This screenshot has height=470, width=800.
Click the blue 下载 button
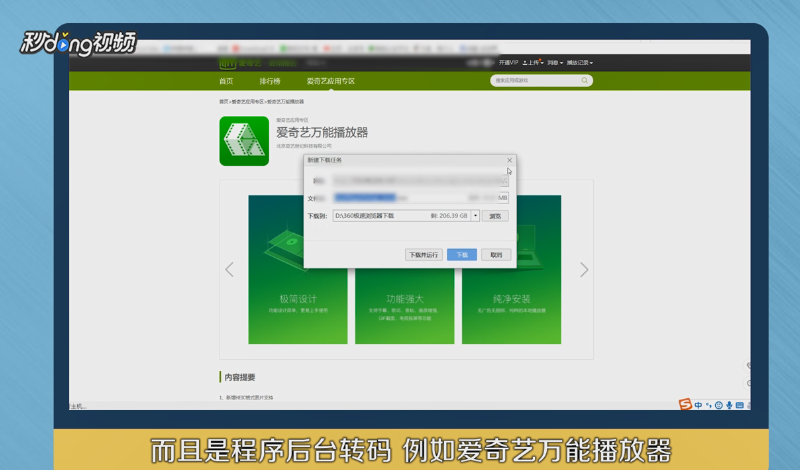point(462,255)
